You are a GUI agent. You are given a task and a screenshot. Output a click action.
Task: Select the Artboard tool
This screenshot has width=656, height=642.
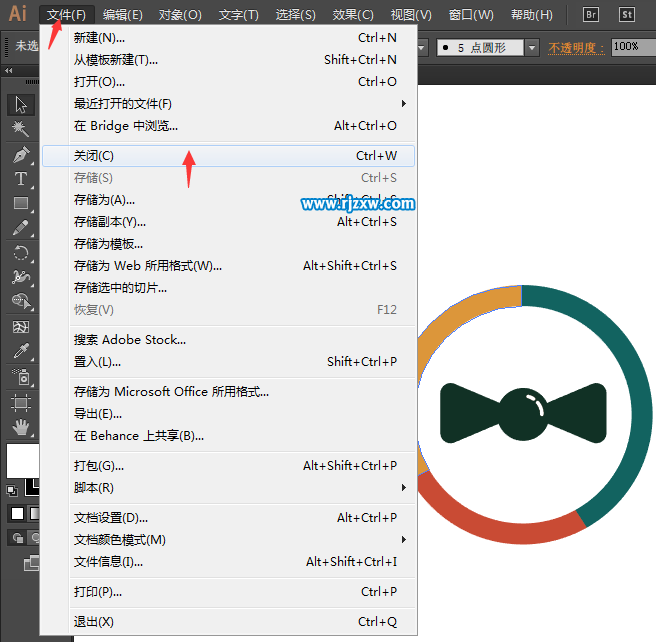[20, 403]
